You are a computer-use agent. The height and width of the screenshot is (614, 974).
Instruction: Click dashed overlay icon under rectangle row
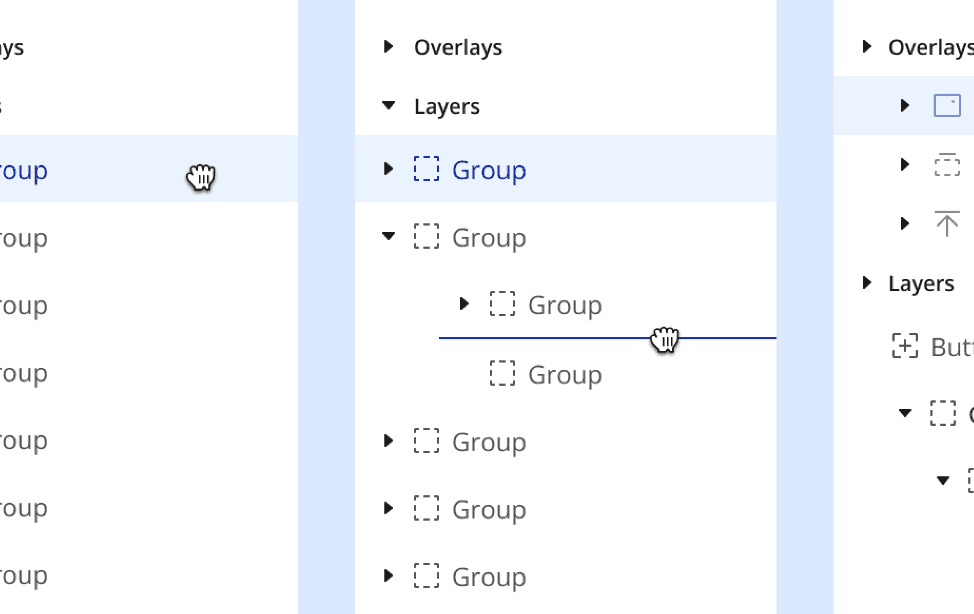[x=946, y=165]
